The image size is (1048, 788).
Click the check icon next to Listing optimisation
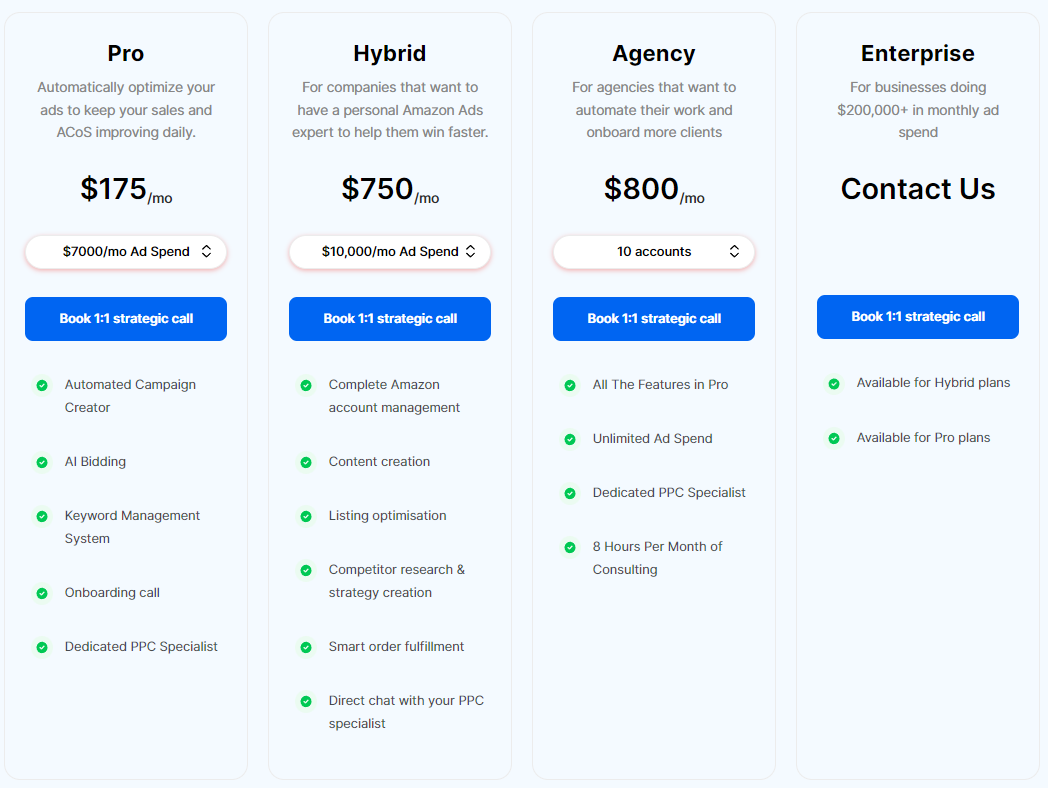point(306,517)
